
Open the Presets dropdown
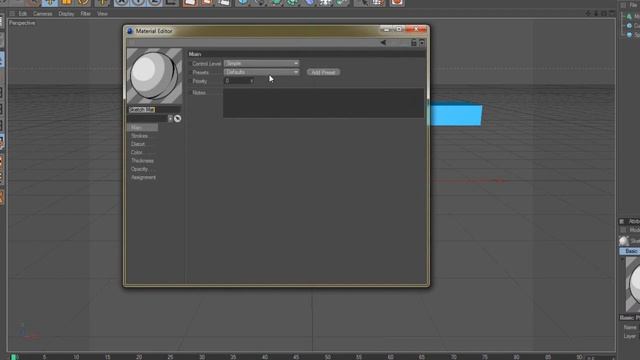pos(261,72)
